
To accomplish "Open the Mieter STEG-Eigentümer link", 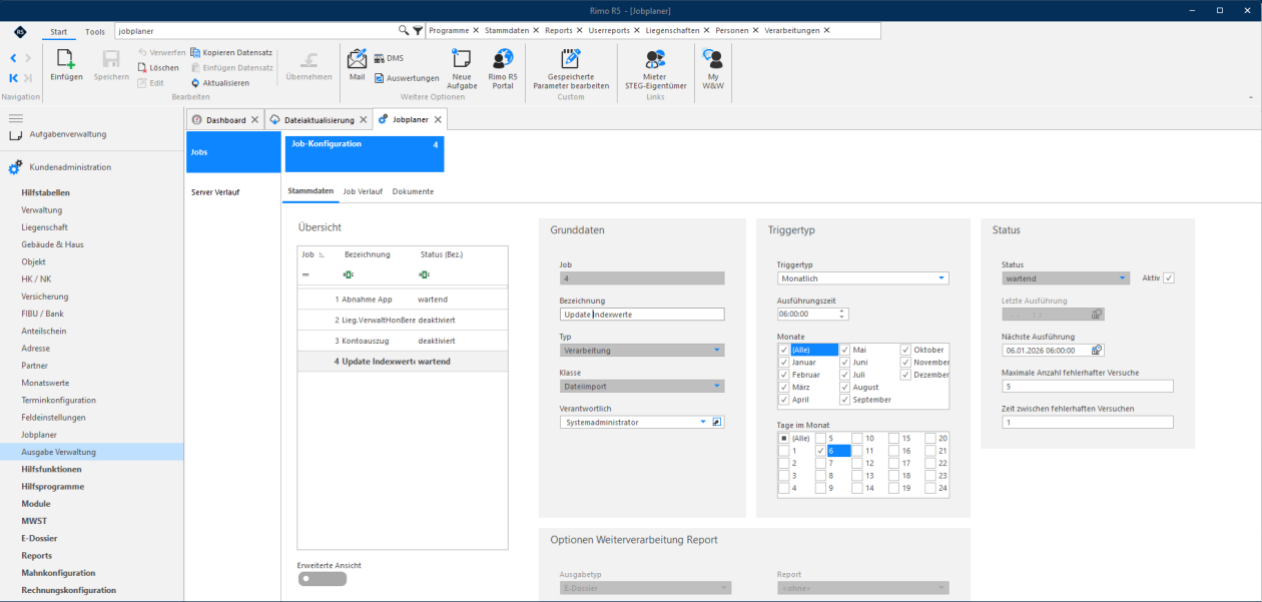I will coord(655,69).
